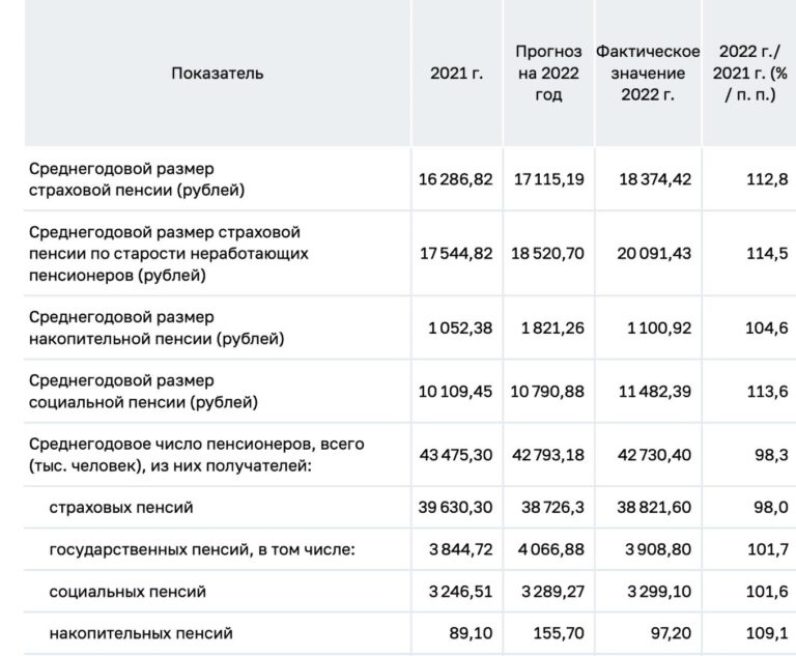Select value 17 544,82
Image resolution: width=796 pixels, height=656 pixels.
[x=456, y=253]
